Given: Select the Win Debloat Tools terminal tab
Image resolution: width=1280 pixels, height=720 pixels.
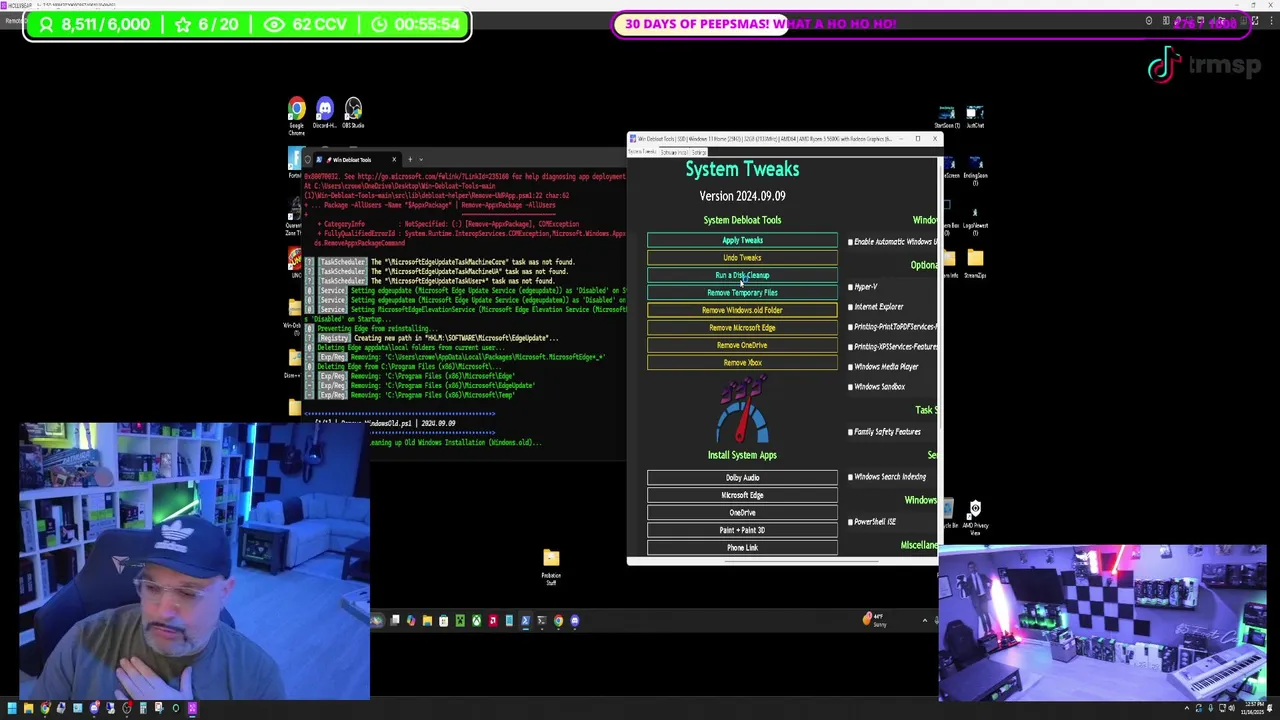Looking at the screenshot, I should pyautogui.click(x=352, y=160).
